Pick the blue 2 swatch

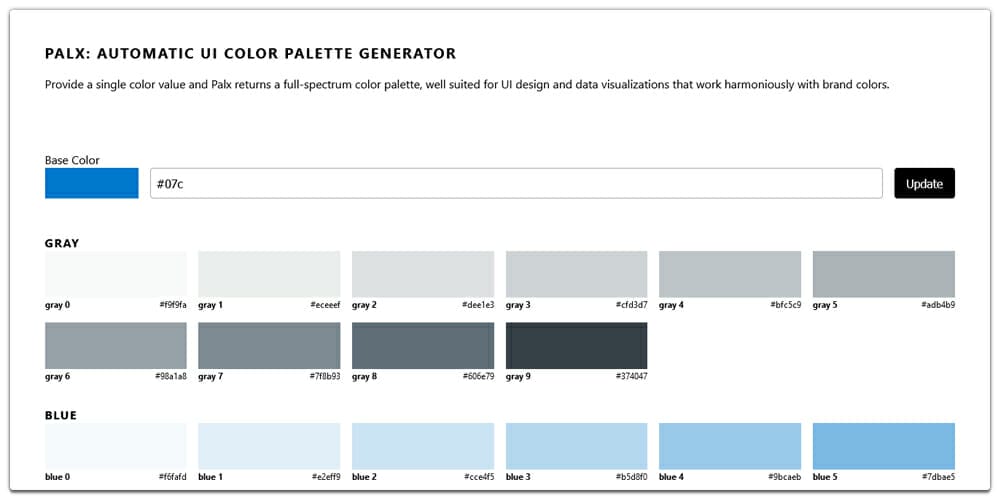pyautogui.click(x=423, y=446)
